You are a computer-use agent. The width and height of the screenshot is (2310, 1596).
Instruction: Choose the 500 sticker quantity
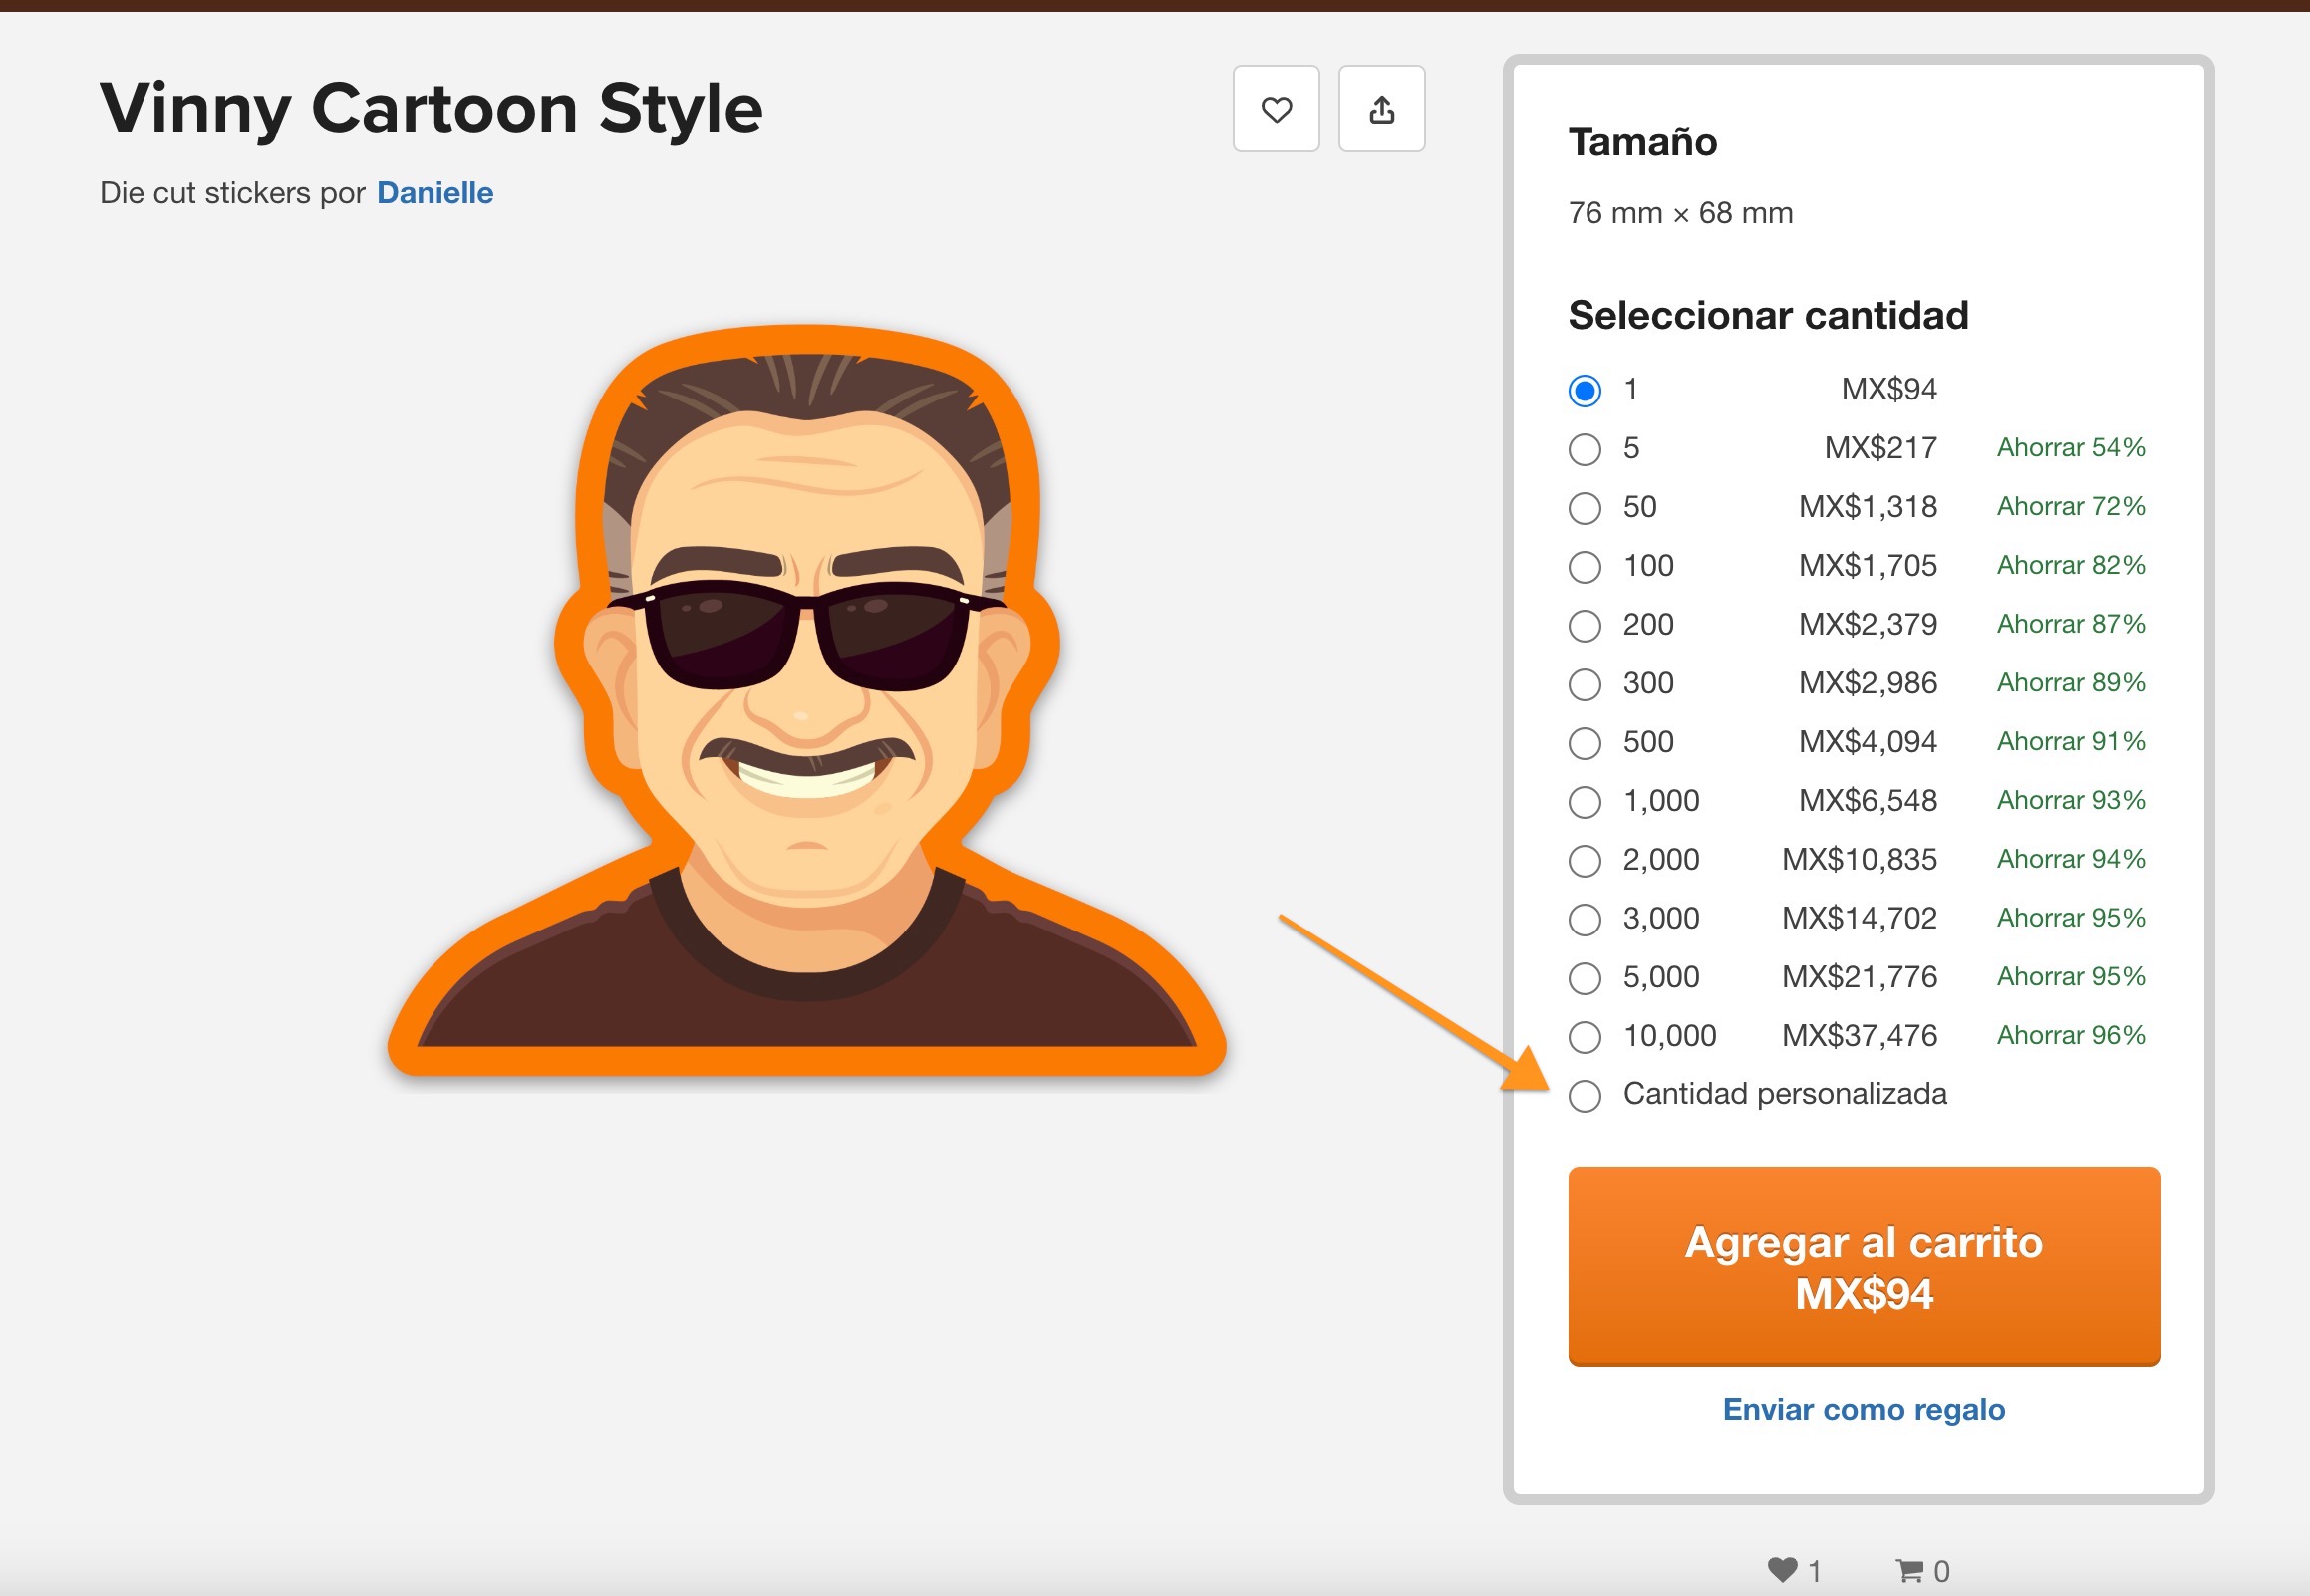coord(1584,743)
